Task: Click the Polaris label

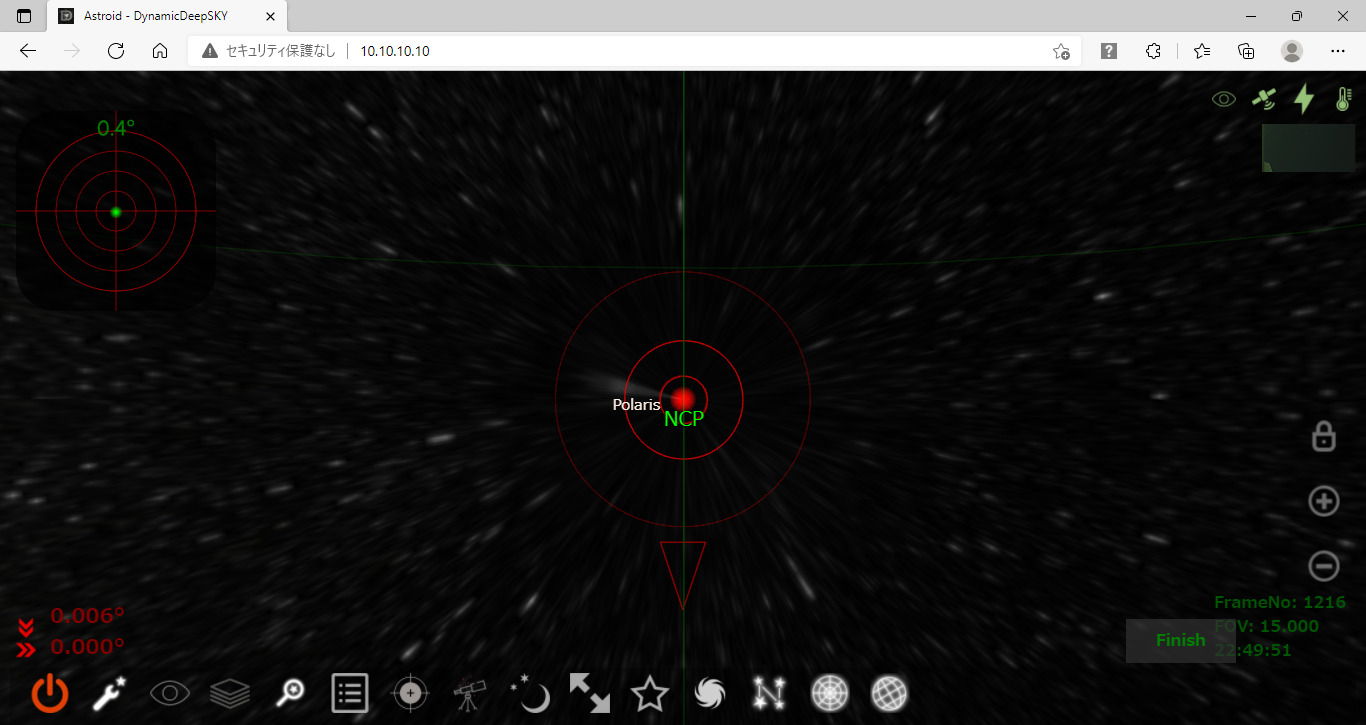Action: coord(637,404)
